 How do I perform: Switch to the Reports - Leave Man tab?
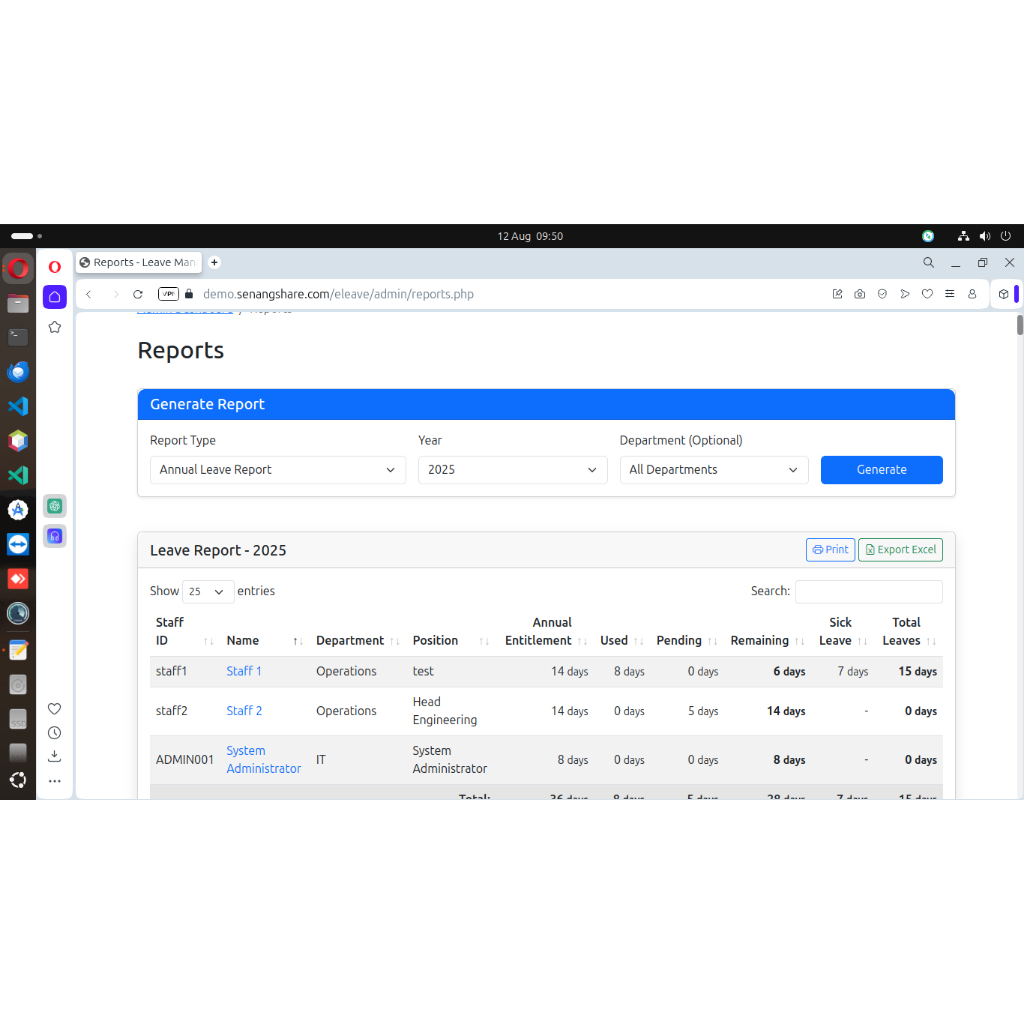point(139,262)
